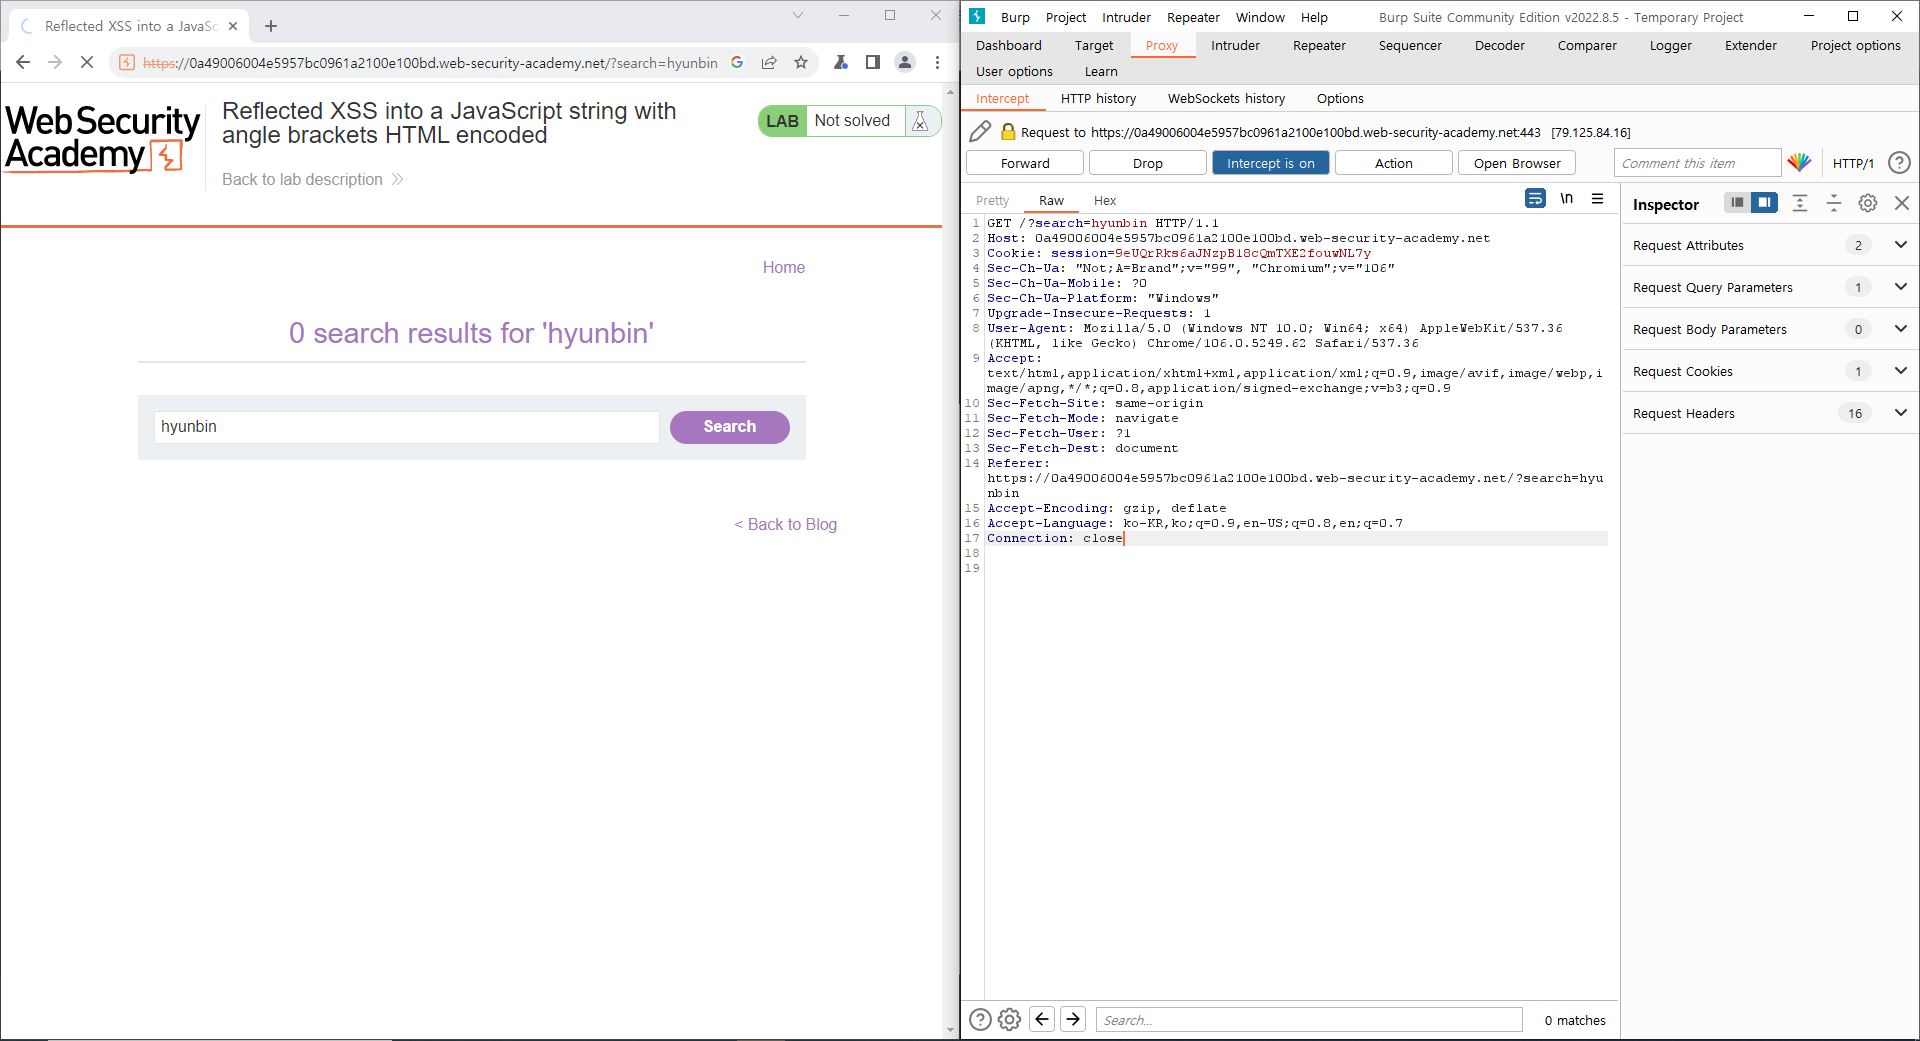Expand Request Body Parameters section
The height and width of the screenshot is (1041, 1920).
[x=1770, y=329]
